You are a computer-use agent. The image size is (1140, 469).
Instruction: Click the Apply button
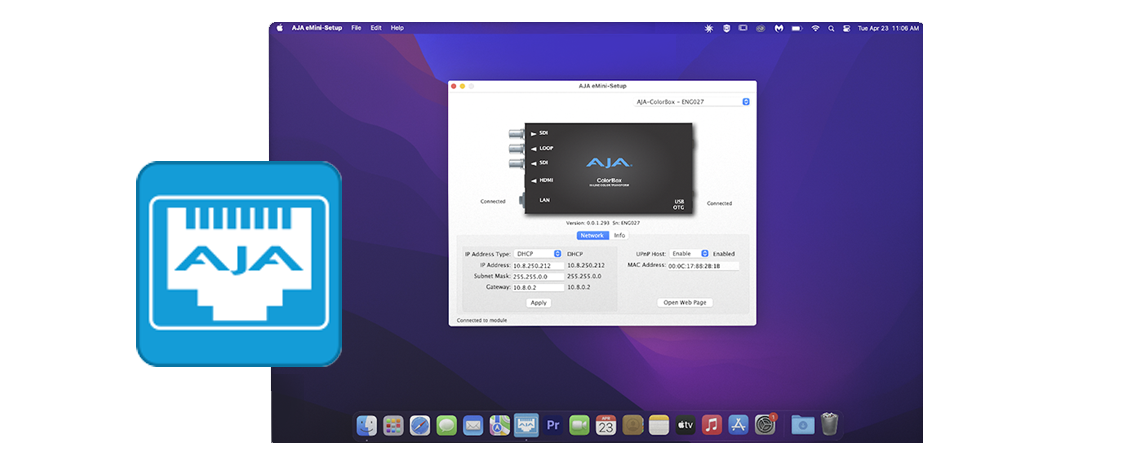pos(538,302)
